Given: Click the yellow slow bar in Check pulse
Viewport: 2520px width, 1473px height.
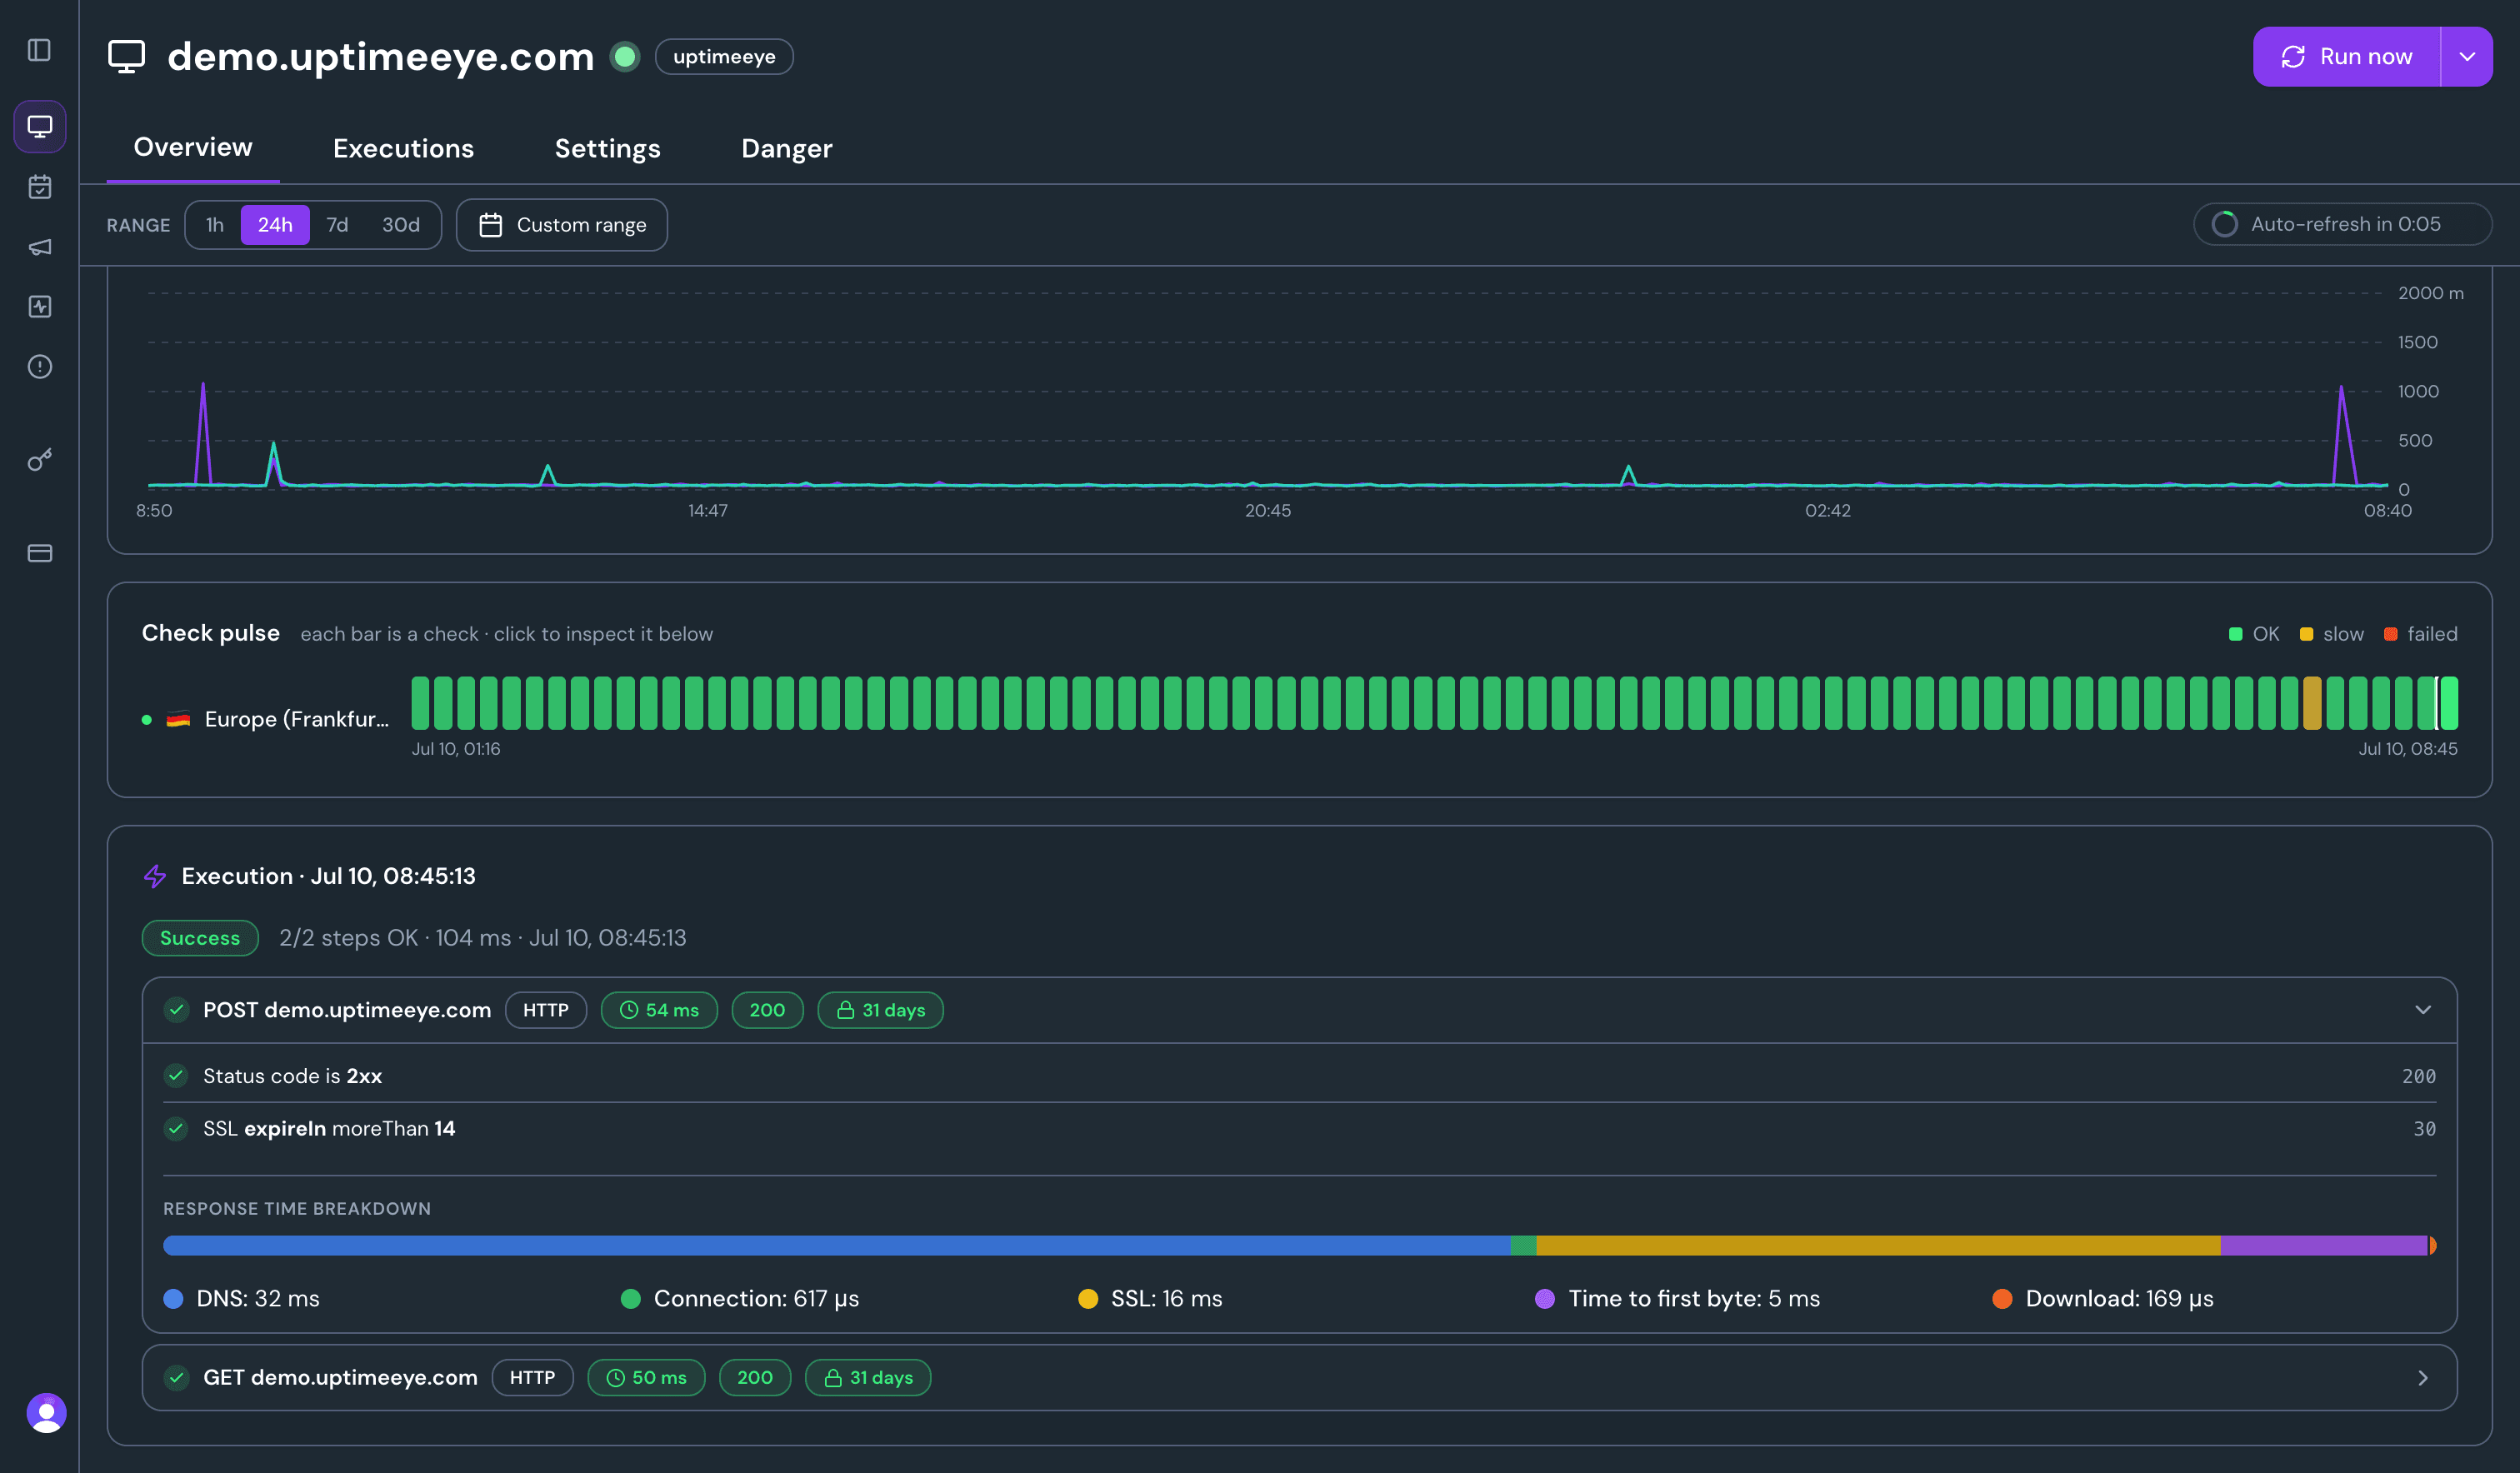Looking at the screenshot, I should [2312, 703].
